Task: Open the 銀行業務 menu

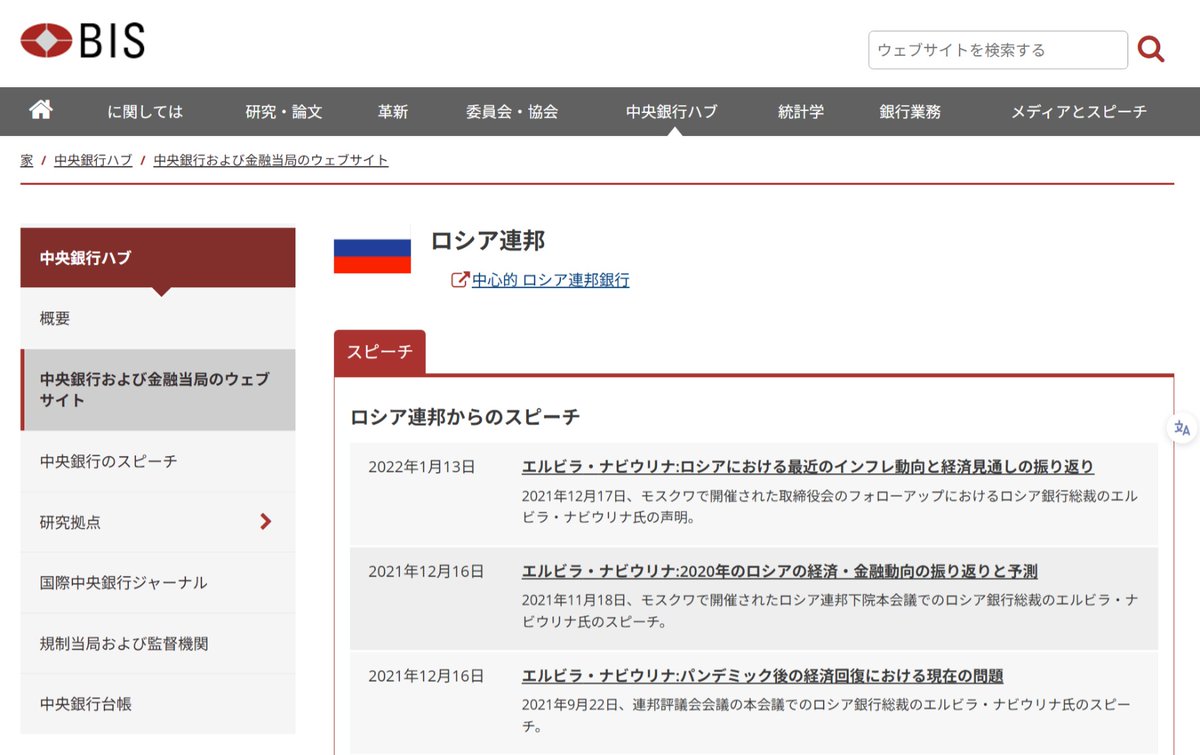Action: click(x=910, y=112)
